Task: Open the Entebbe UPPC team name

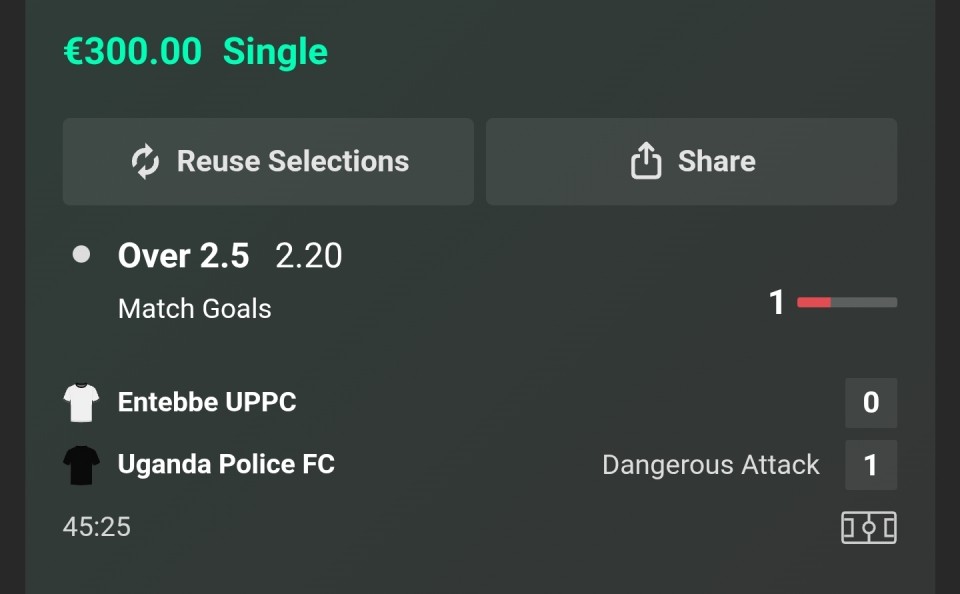Action: click(207, 402)
